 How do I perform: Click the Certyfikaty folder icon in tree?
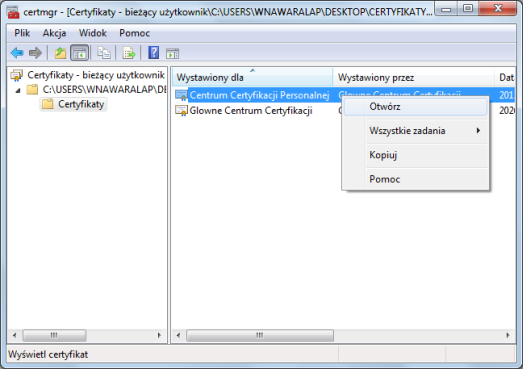tap(47, 104)
